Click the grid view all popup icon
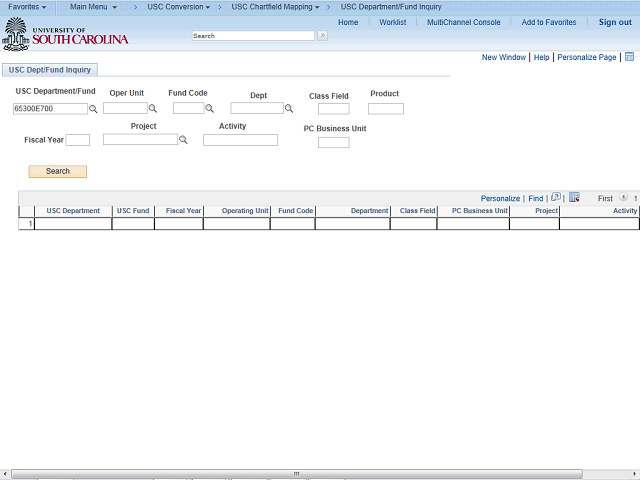This screenshot has width=640, height=480. coord(556,198)
